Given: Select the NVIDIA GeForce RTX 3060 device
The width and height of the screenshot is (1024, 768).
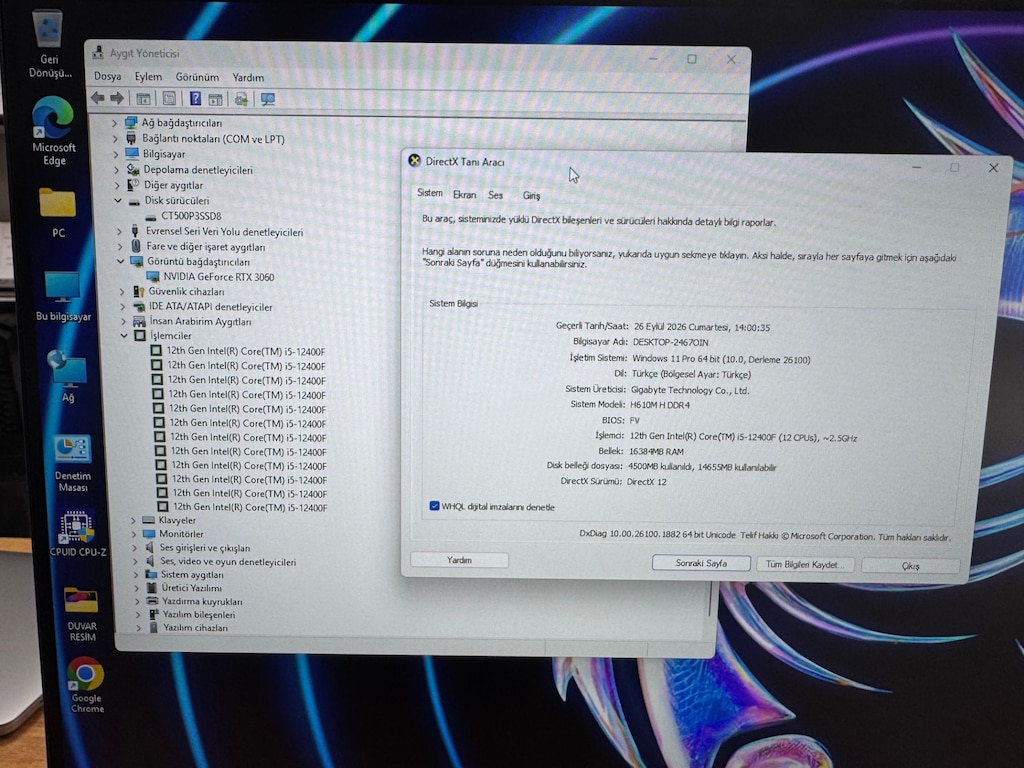Looking at the screenshot, I should (219, 277).
